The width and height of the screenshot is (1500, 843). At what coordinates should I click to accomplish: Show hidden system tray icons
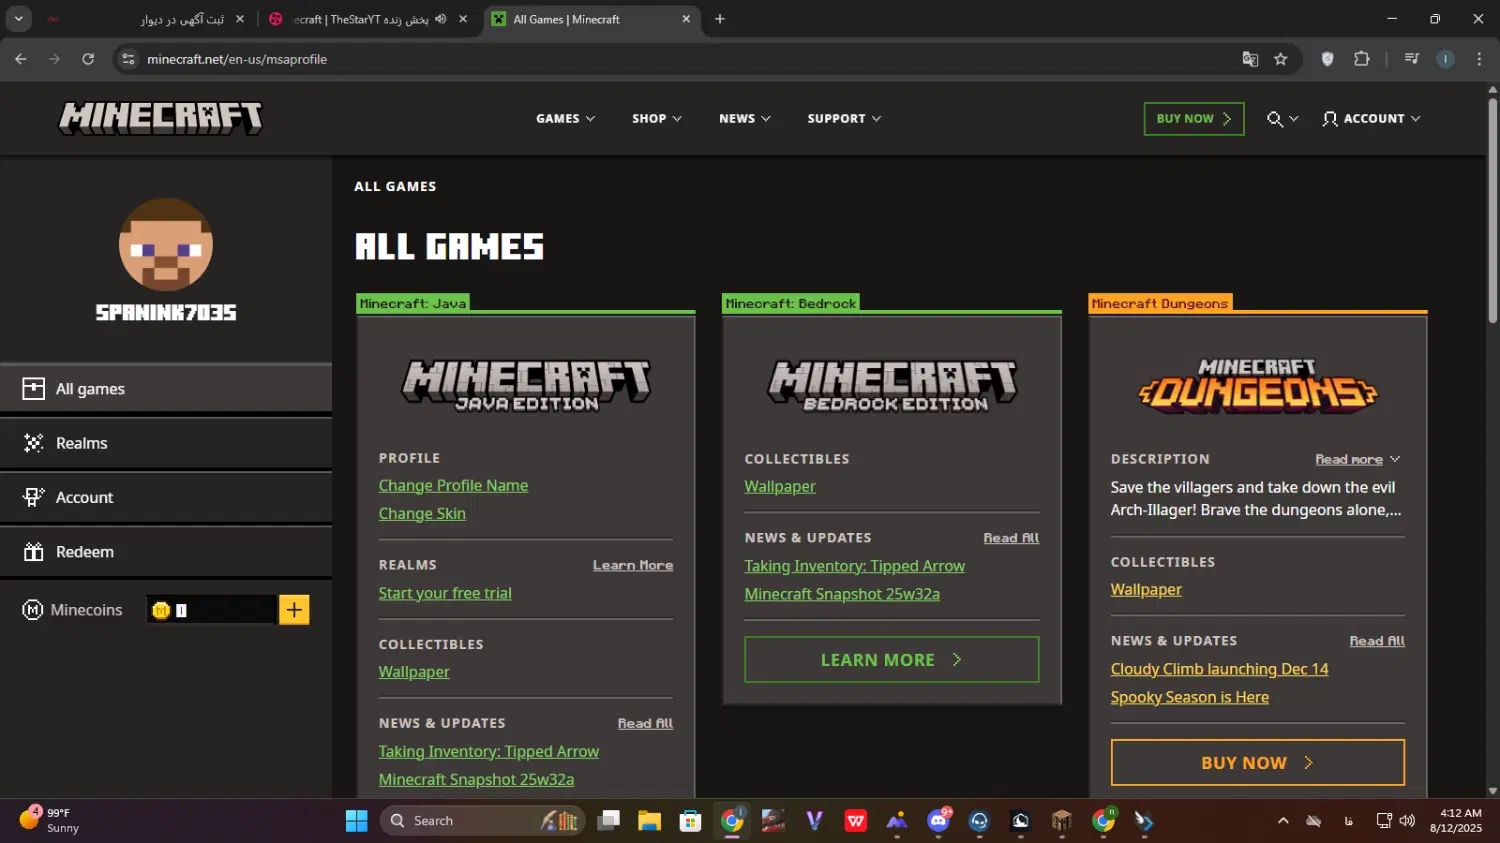click(1283, 821)
